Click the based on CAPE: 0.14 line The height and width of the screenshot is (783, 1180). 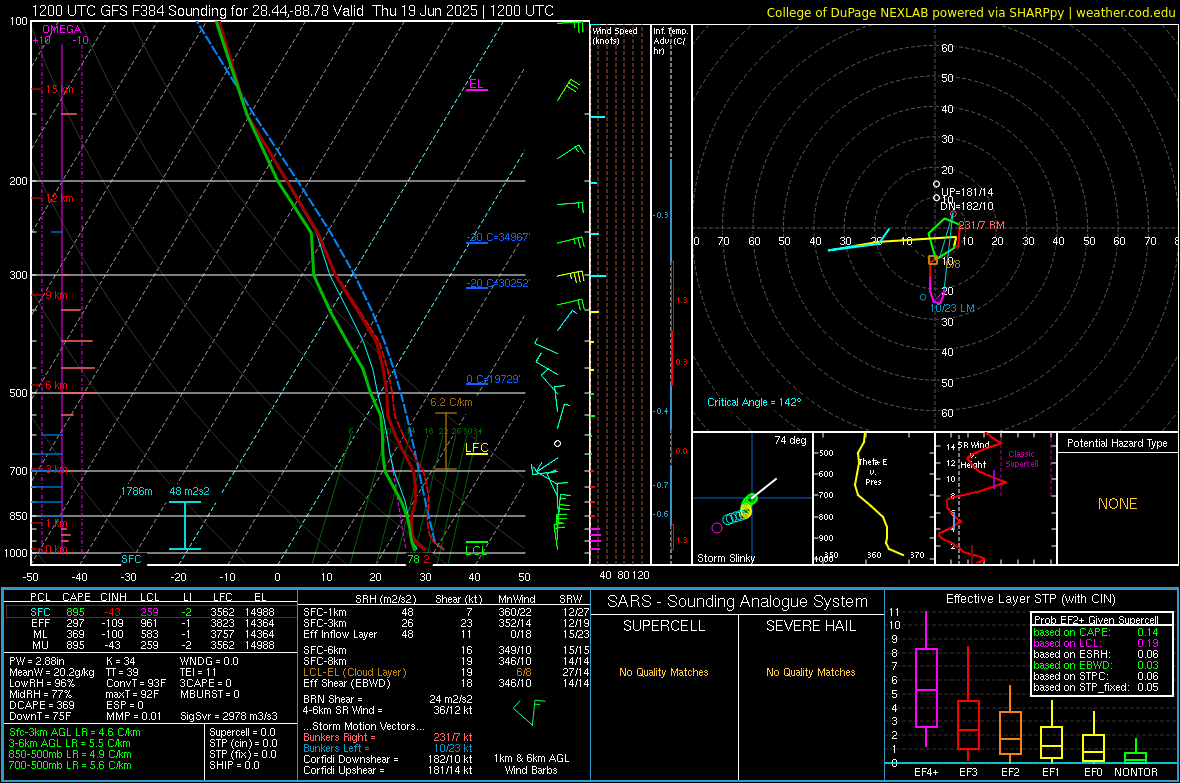(x=1096, y=632)
